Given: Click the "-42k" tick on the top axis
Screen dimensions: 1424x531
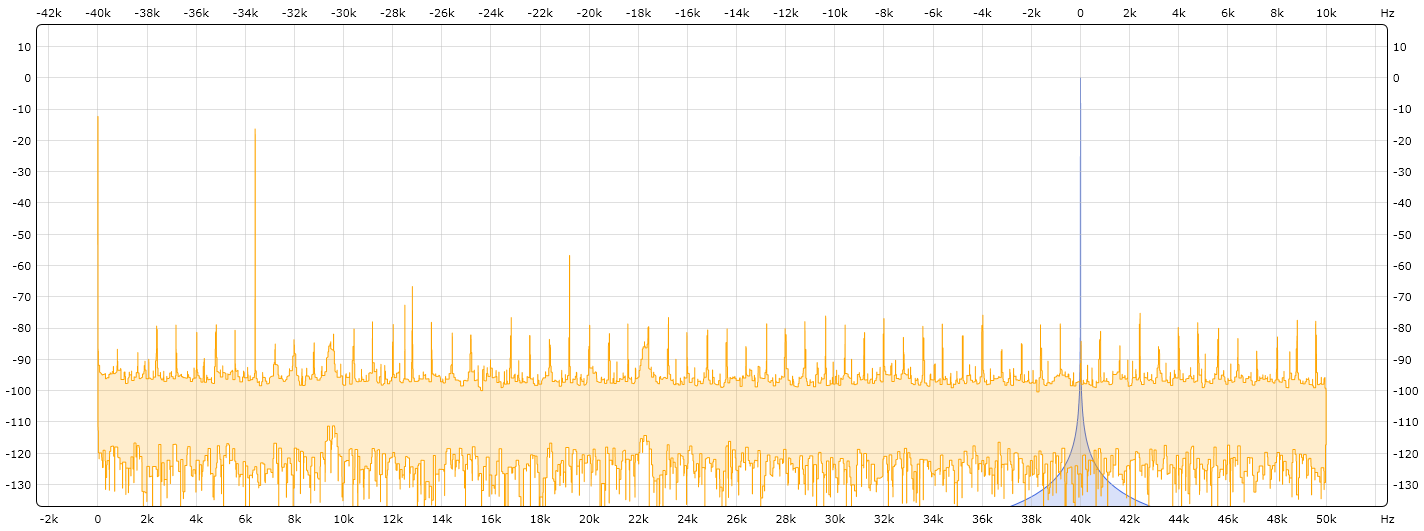Looking at the screenshot, I should click(48, 13).
